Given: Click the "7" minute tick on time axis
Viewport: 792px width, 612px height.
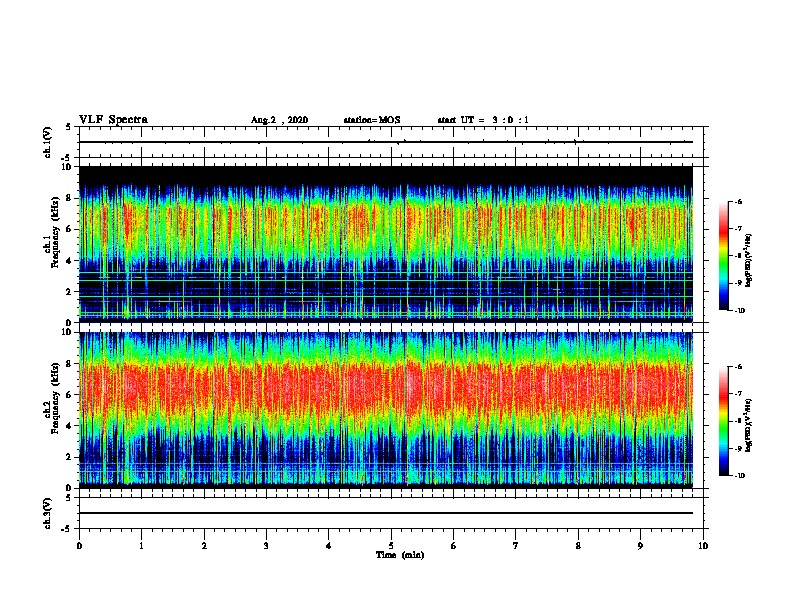Looking at the screenshot, I should [516, 546].
